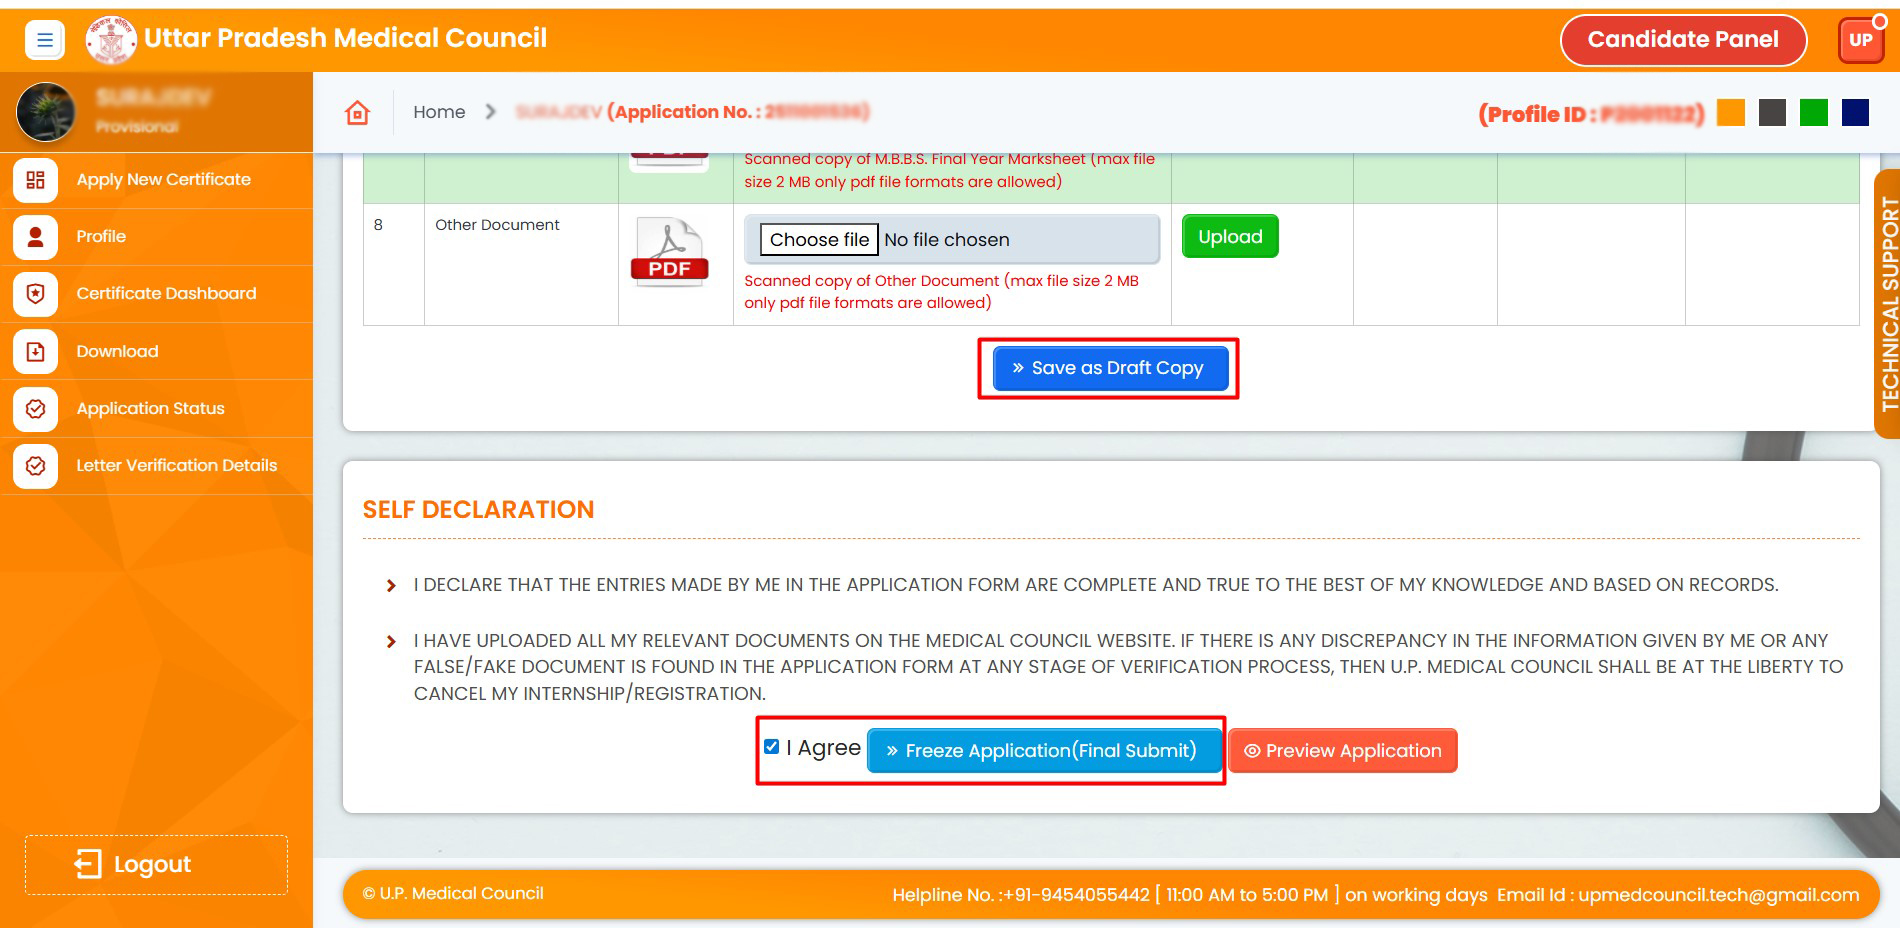
Task: Expand the breadcrumb chevron after Home
Action: click(x=490, y=112)
